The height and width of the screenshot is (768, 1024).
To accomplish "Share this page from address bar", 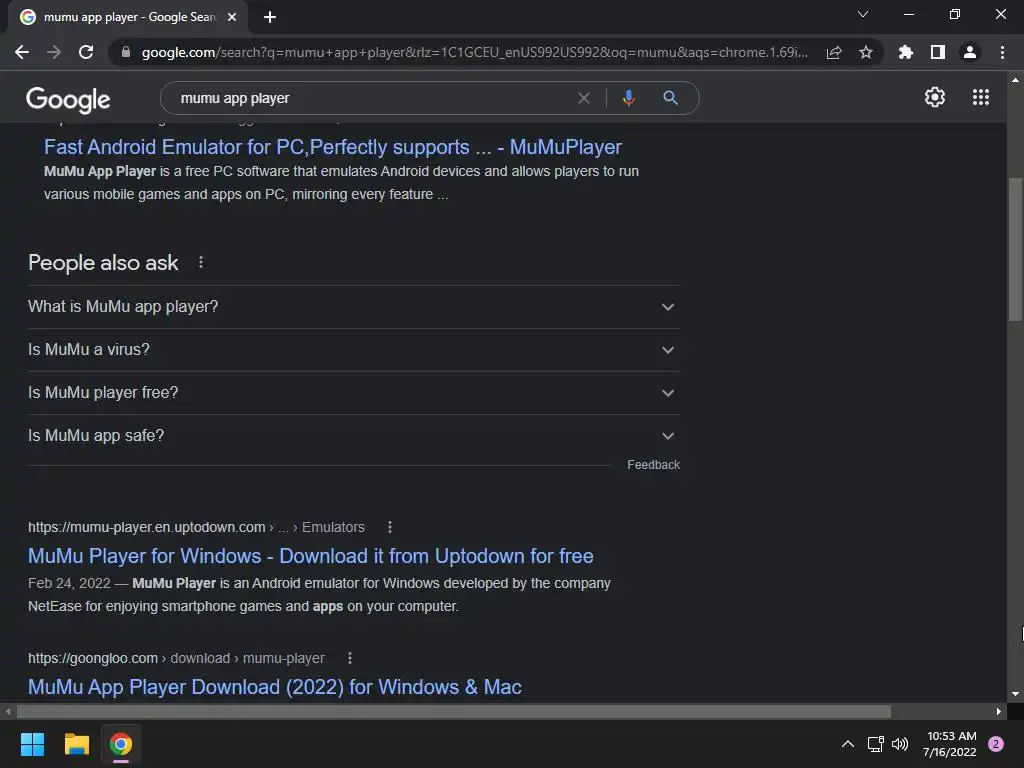I will pyautogui.click(x=834, y=52).
